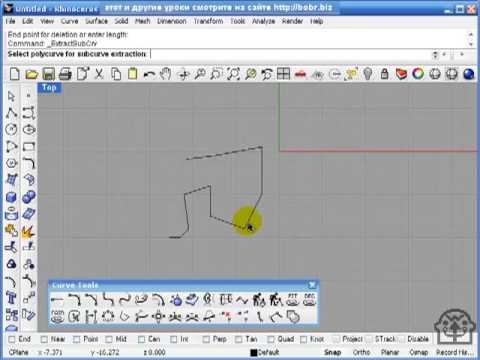Toggle the Tan osnap checkbox

(238, 339)
